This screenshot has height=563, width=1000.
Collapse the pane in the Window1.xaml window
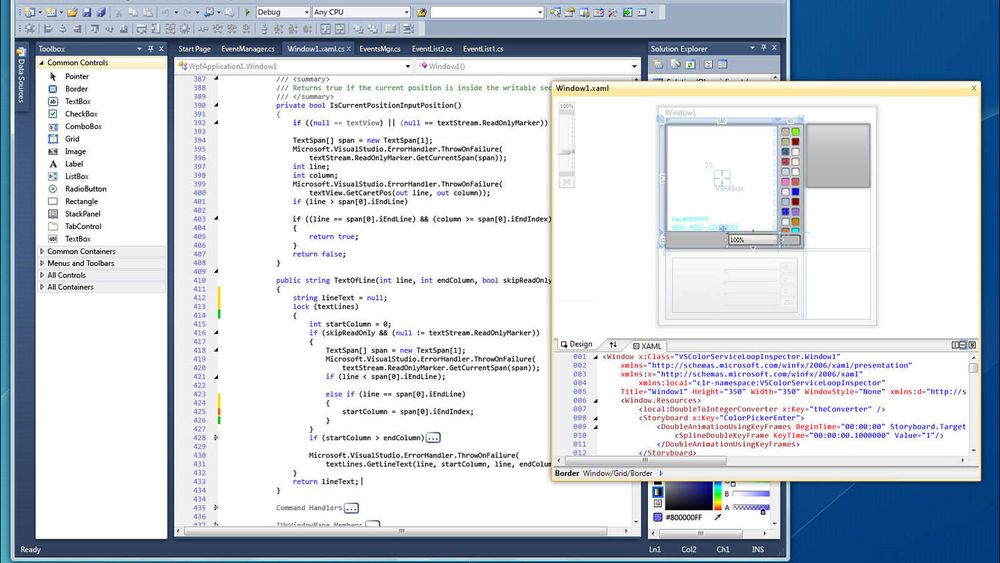(972, 344)
